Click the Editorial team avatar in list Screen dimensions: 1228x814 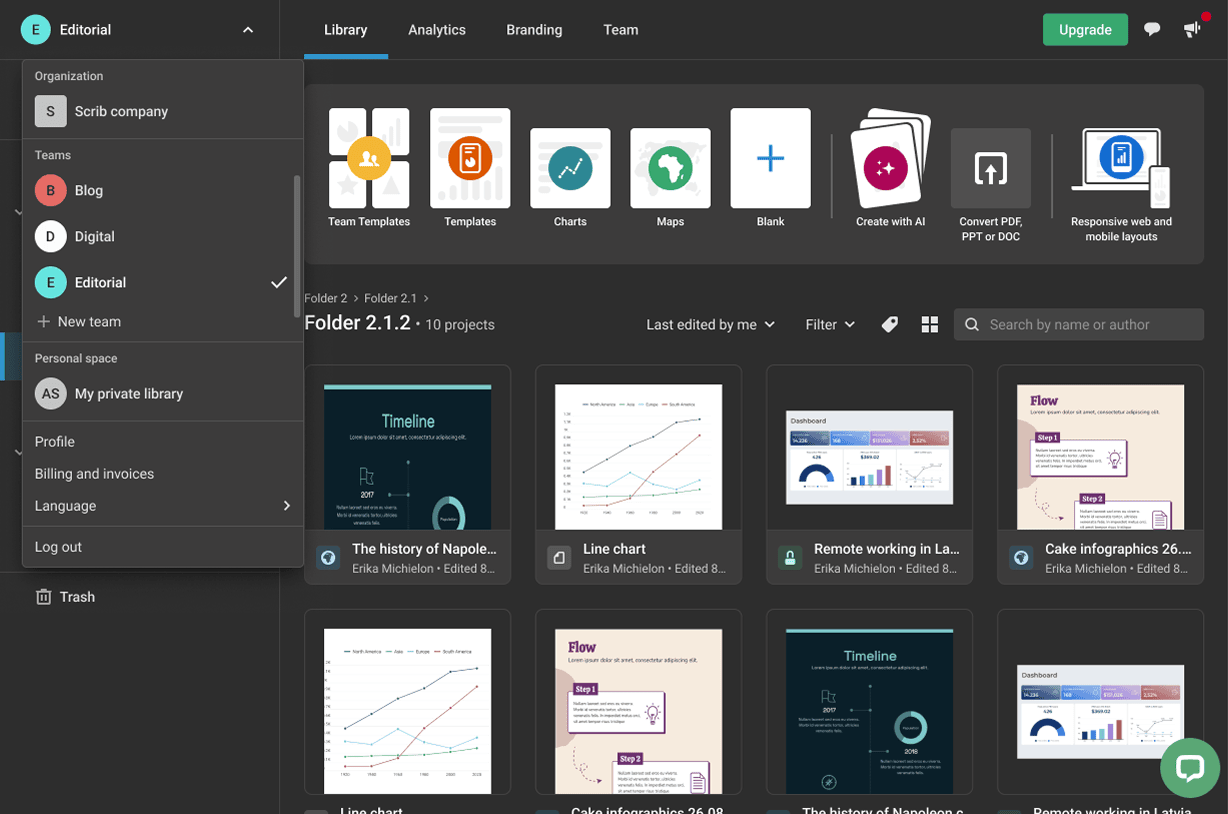pyautogui.click(x=51, y=282)
